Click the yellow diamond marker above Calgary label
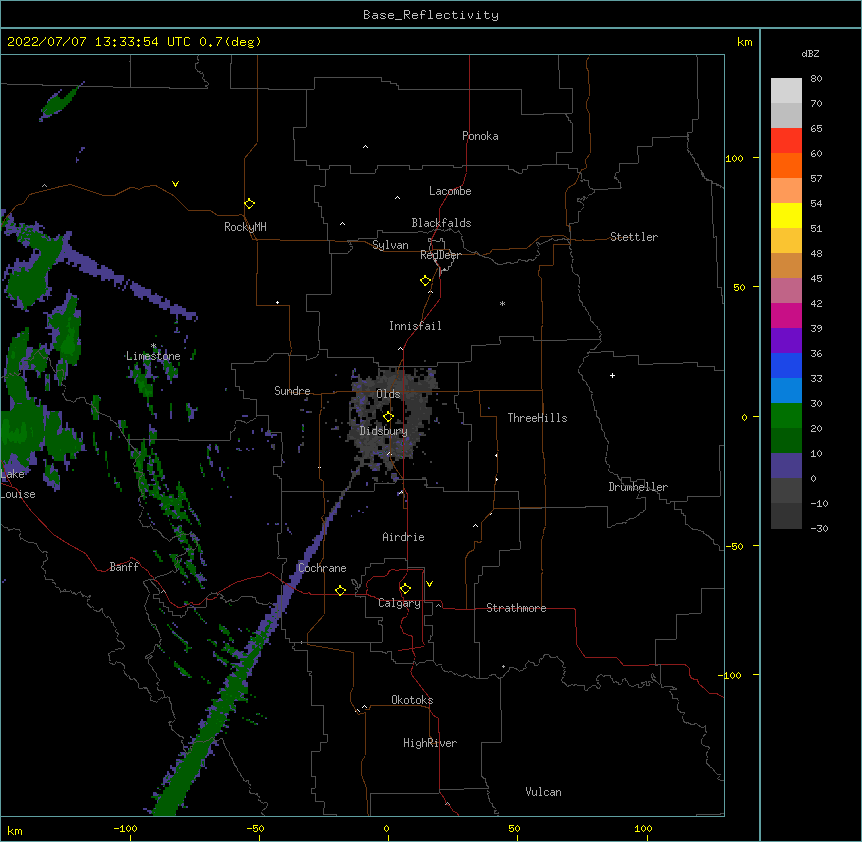Viewport: 862px width, 842px height. coord(406,589)
